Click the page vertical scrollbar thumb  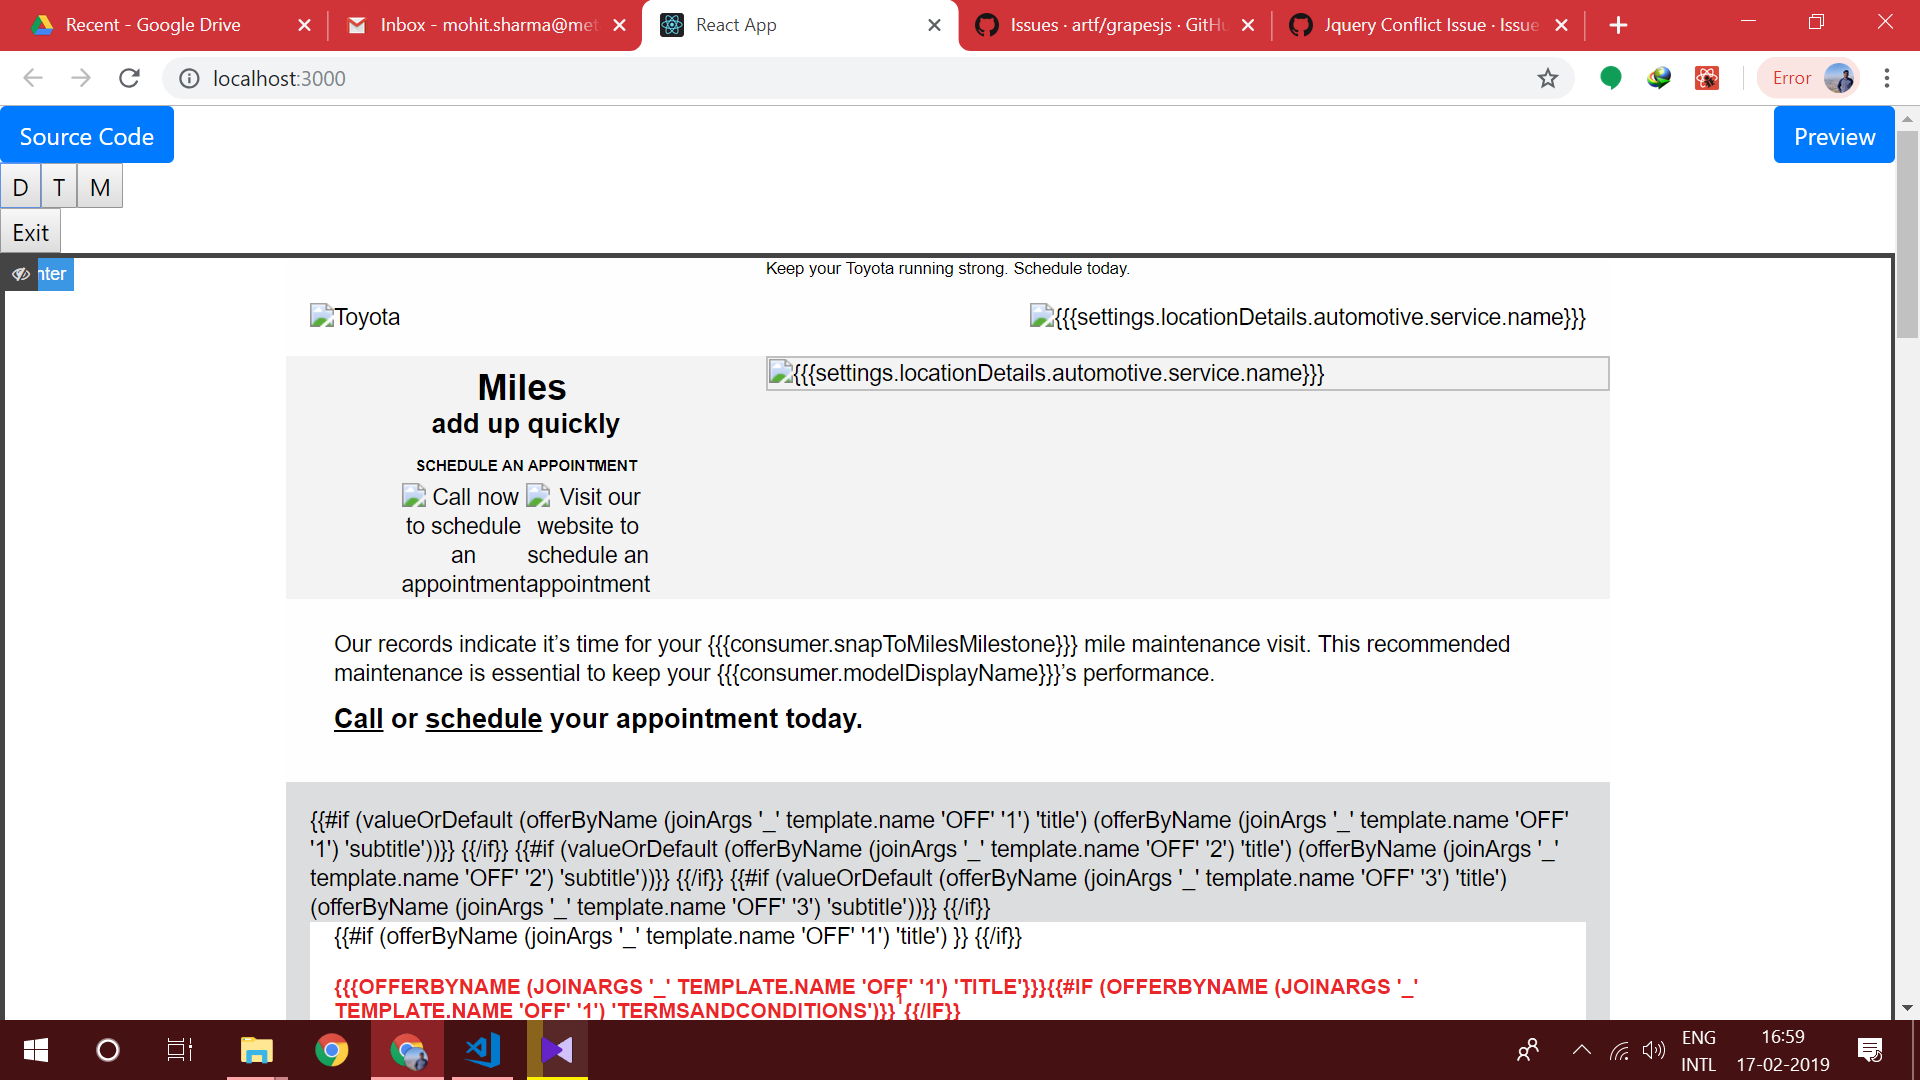click(x=1907, y=235)
